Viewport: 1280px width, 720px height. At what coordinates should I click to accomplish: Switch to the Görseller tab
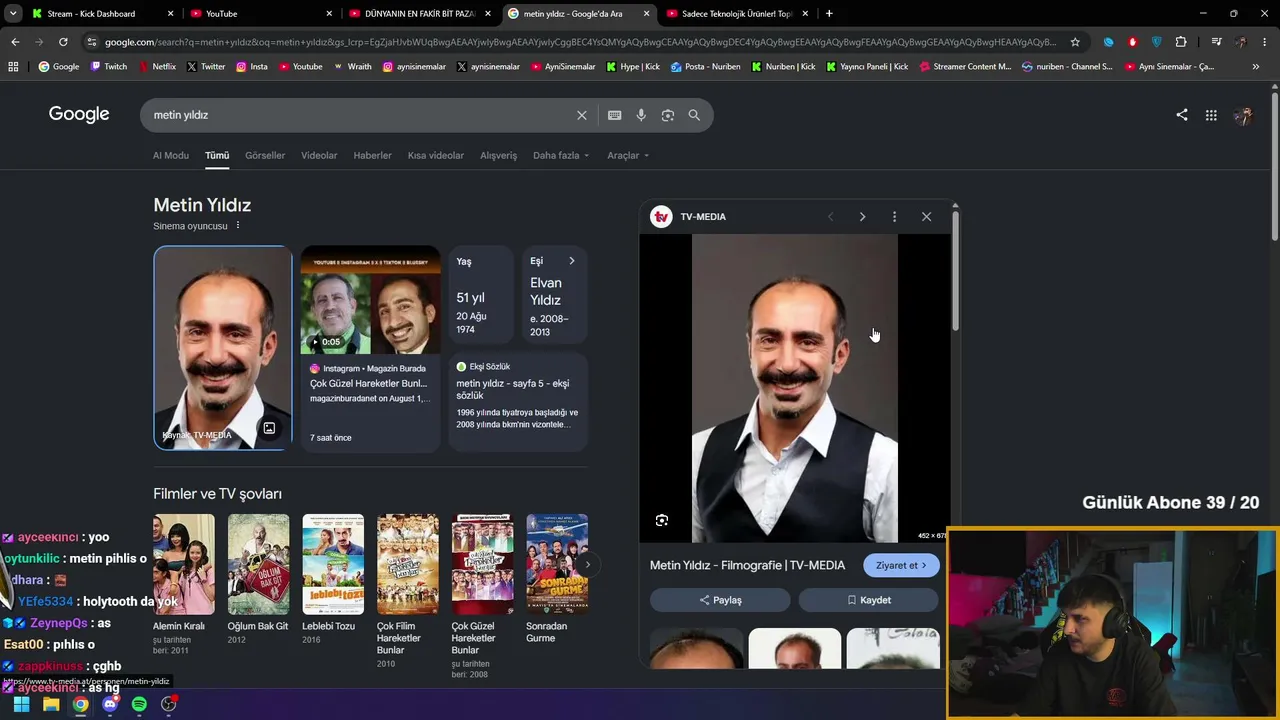(x=265, y=155)
